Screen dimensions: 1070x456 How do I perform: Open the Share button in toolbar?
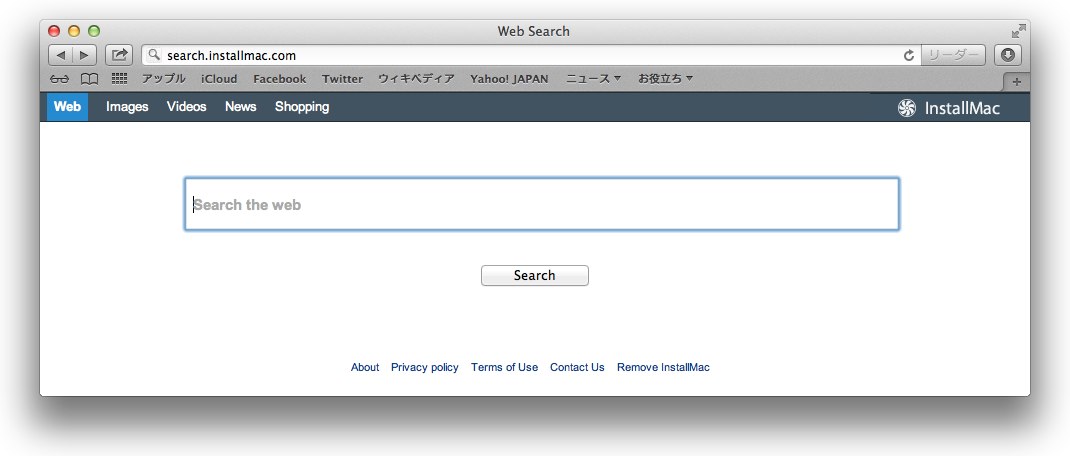pos(119,55)
